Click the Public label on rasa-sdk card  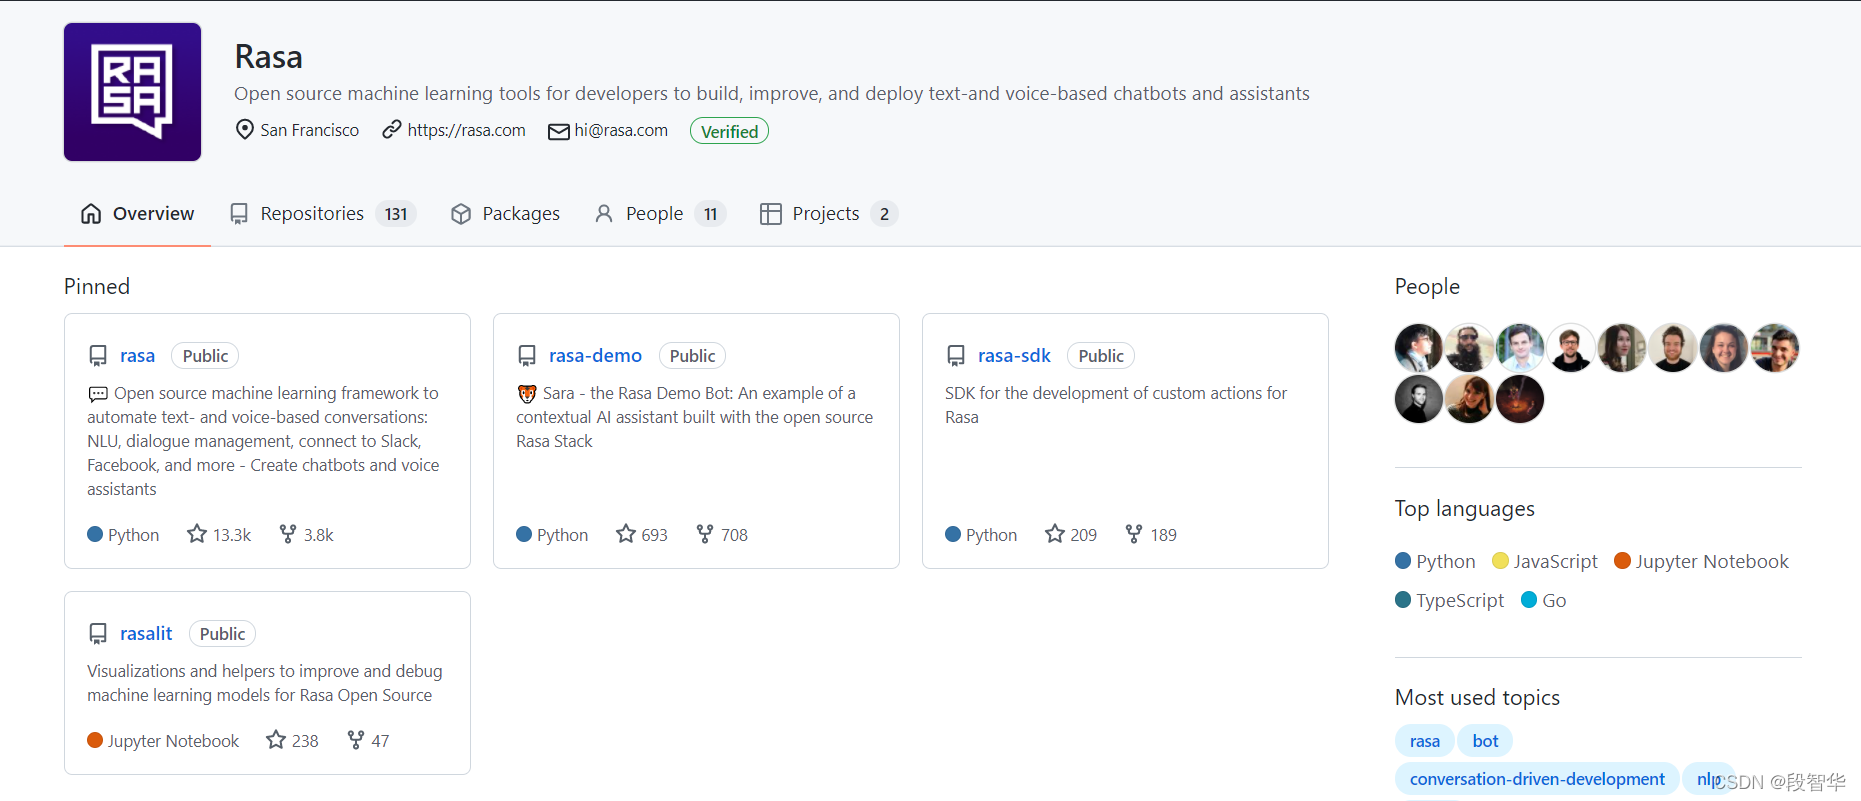point(1101,356)
